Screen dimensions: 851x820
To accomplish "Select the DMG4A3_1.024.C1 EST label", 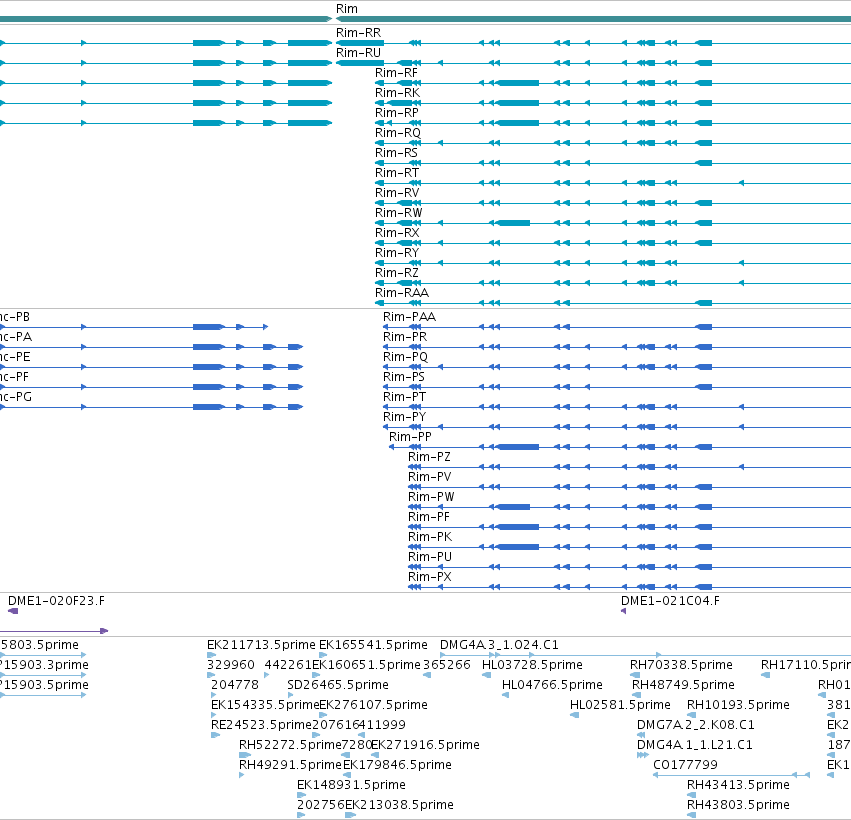I will [499, 645].
